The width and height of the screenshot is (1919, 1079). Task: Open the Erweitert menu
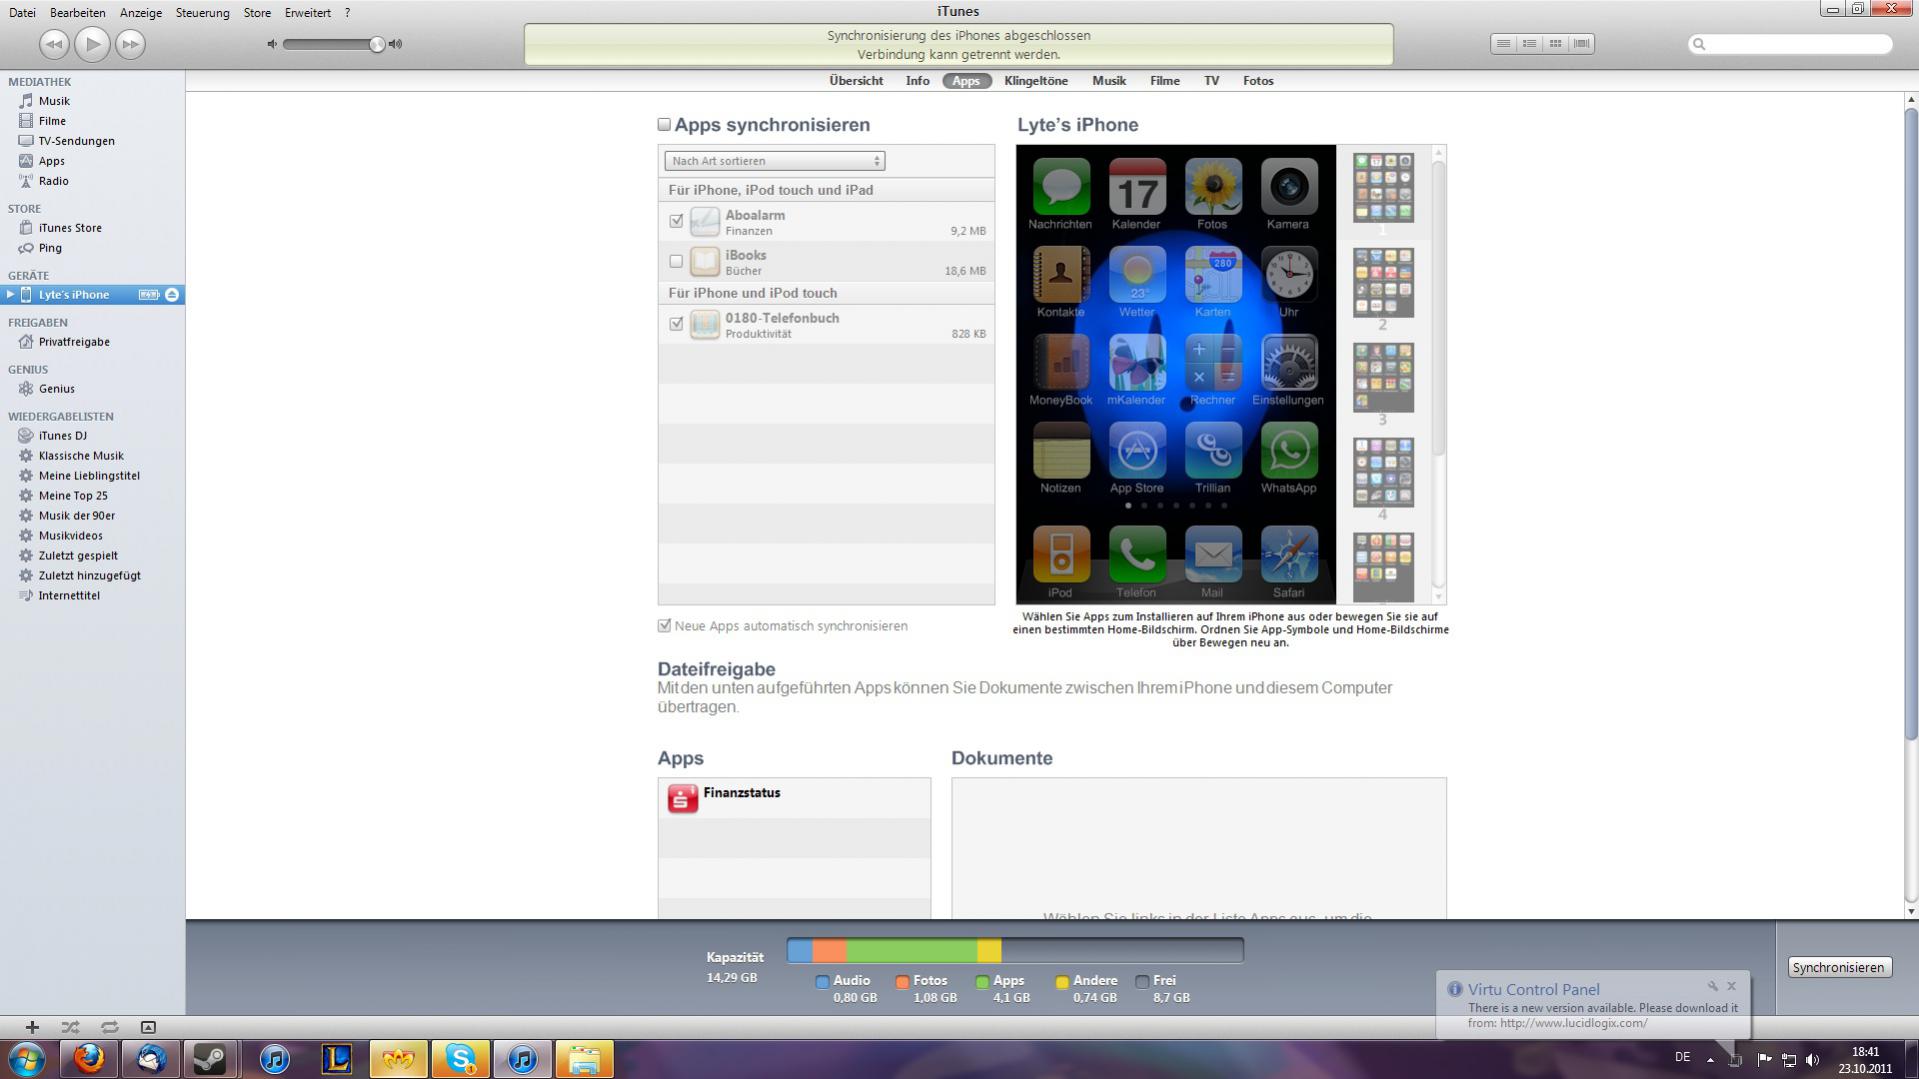308,13
